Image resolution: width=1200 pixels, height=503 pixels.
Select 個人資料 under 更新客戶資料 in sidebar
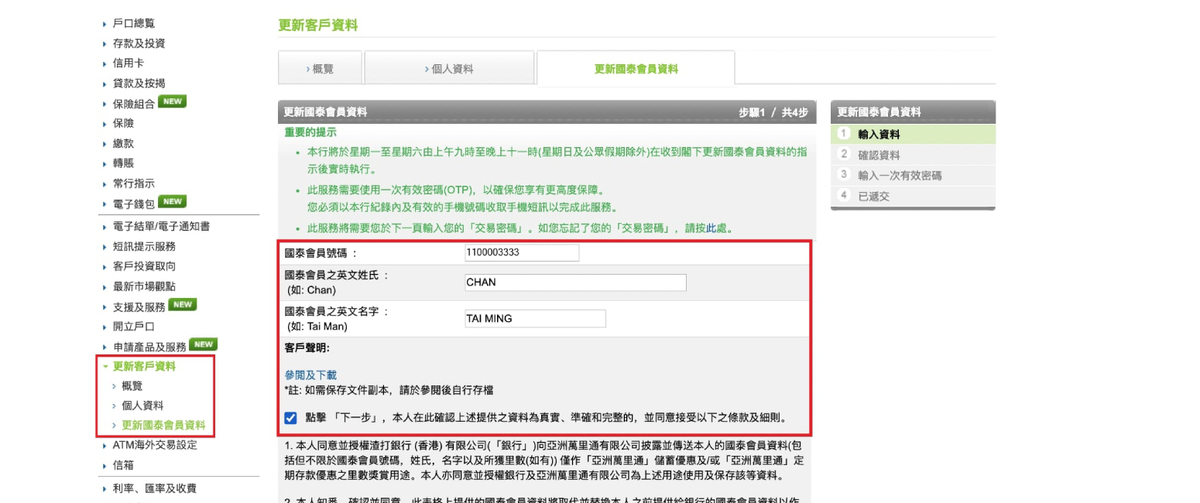point(142,405)
